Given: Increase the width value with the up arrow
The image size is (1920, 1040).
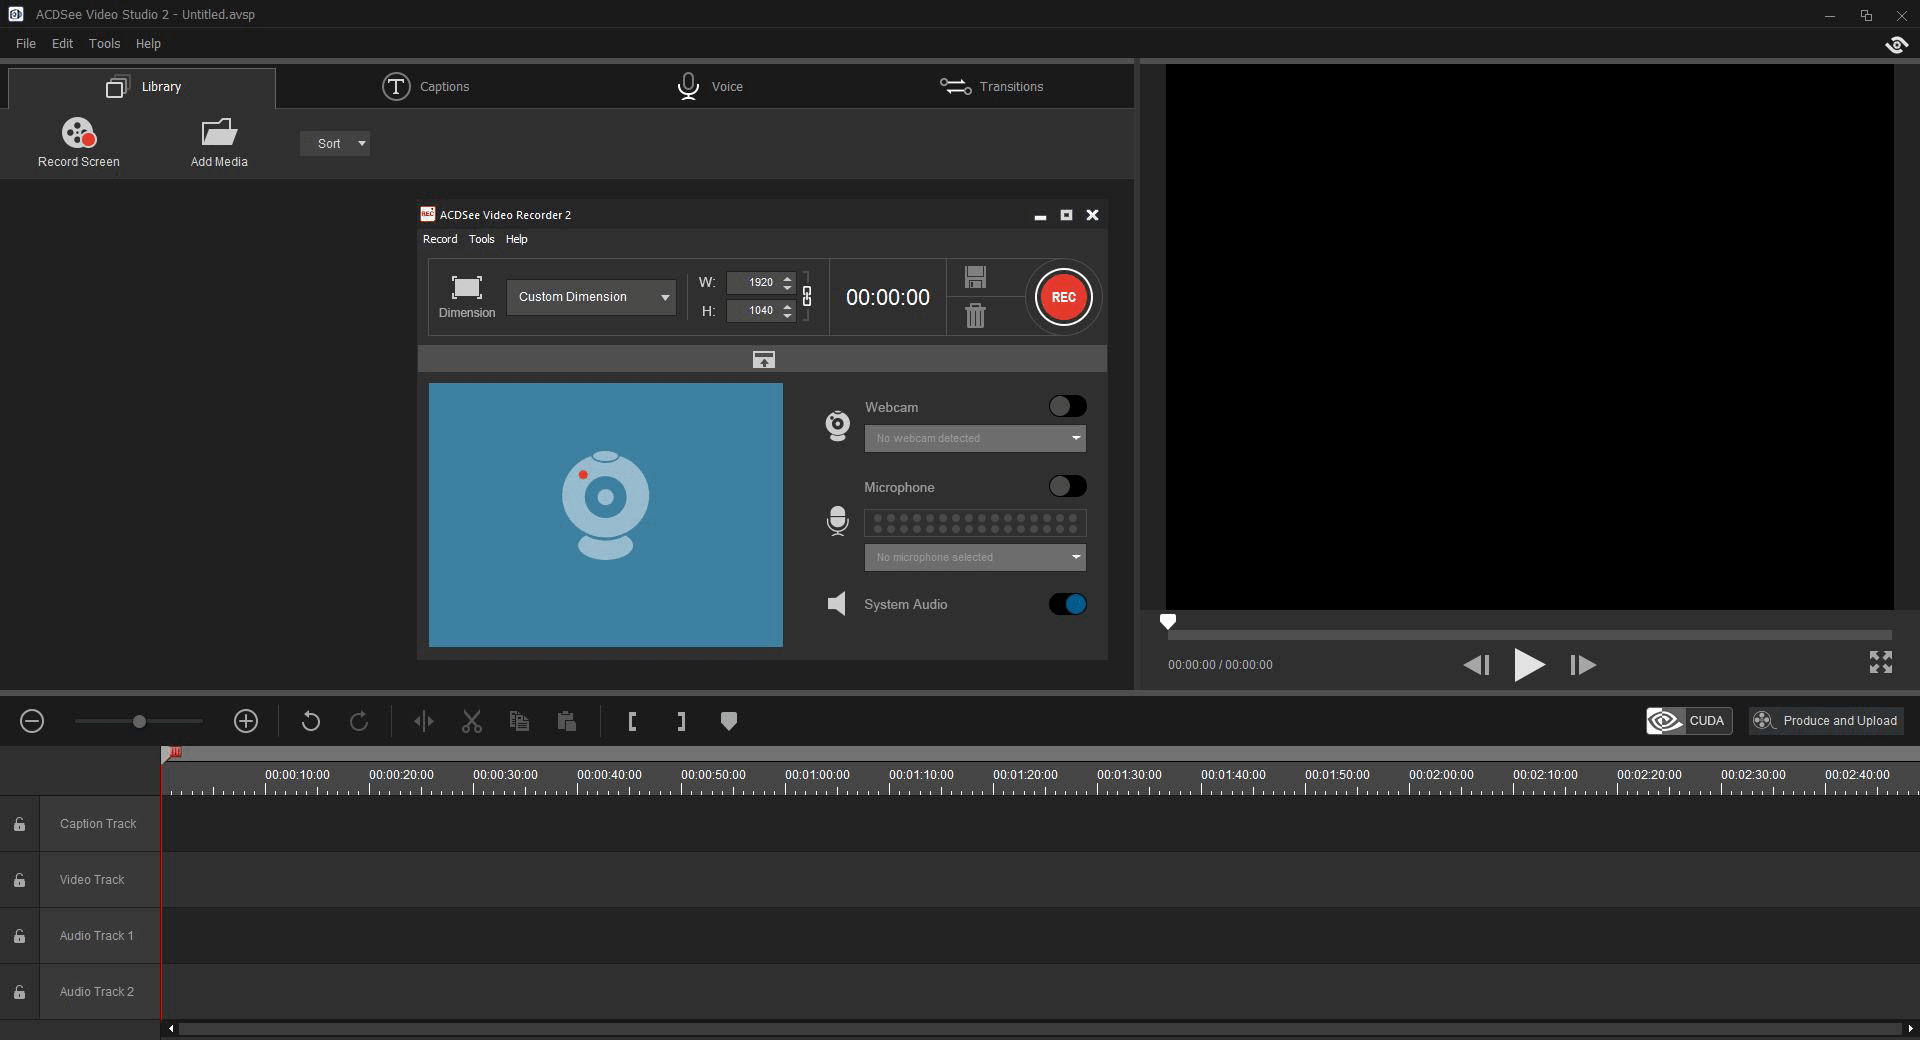Looking at the screenshot, I should (788, 278).
